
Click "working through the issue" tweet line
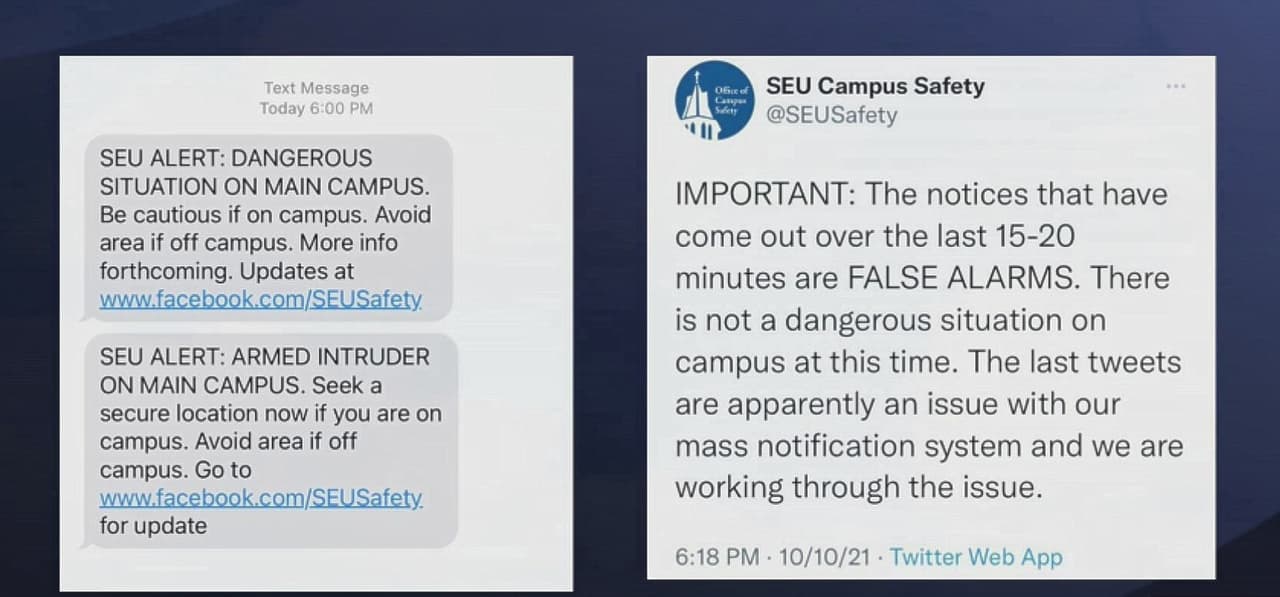pyautogui.click(x=858, y=488)
